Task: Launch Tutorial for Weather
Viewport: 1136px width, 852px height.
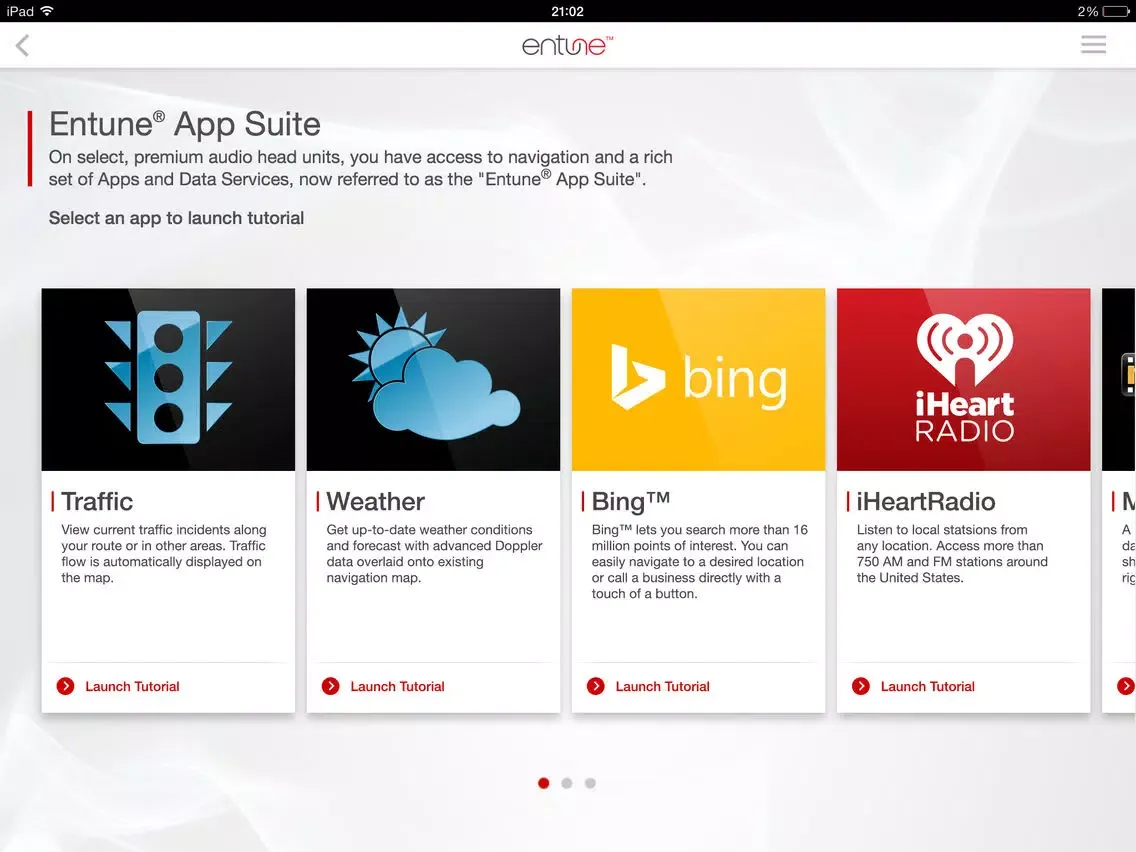Action: click(x=397, y=686)
